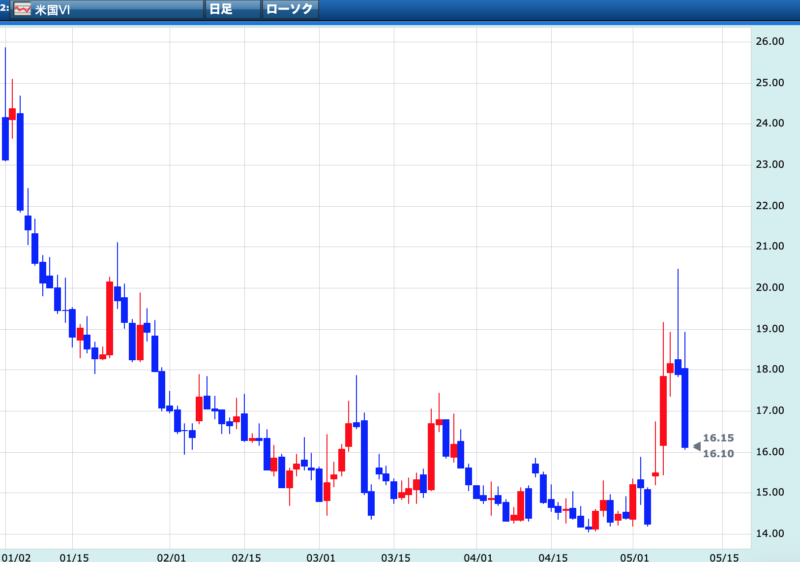Click the 15.00 price axis label
Screen dimensions: 800x562
770,493
